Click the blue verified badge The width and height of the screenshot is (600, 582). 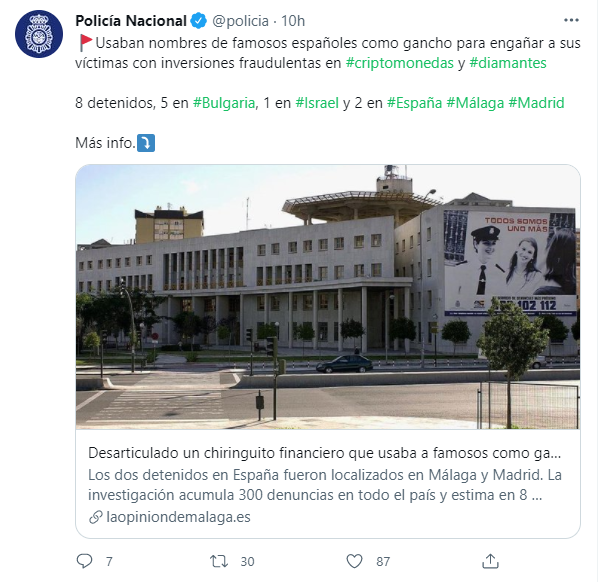(199, 21)
